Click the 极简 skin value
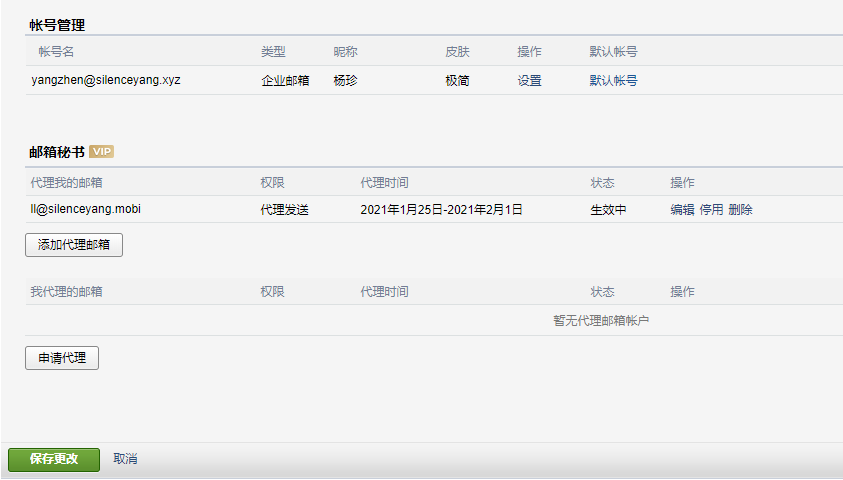 pyautogui.click(x=457, y=81)
